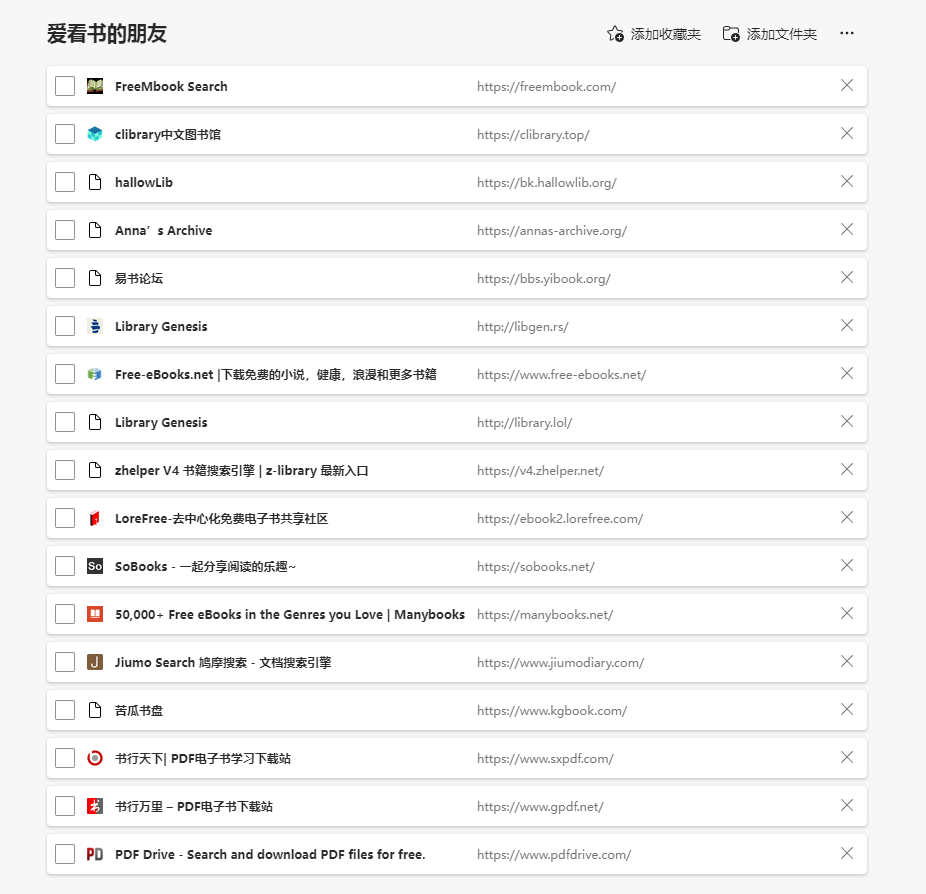Viewport: 926px width, 894px height.
Task: Click the Free-eBooks.net favicon
Action: coord(95,374)
